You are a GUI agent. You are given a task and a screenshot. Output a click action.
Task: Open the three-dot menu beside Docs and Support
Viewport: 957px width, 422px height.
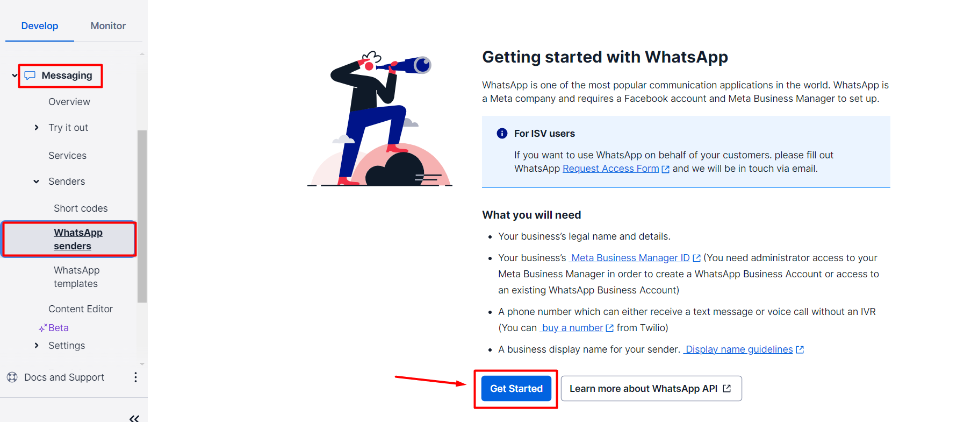click(135, 377)
